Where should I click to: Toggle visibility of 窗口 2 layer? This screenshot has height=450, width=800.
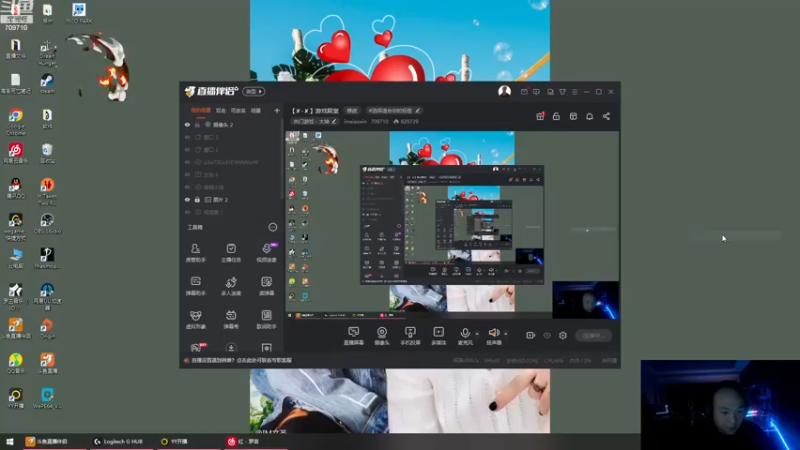(x=187, y=149)
